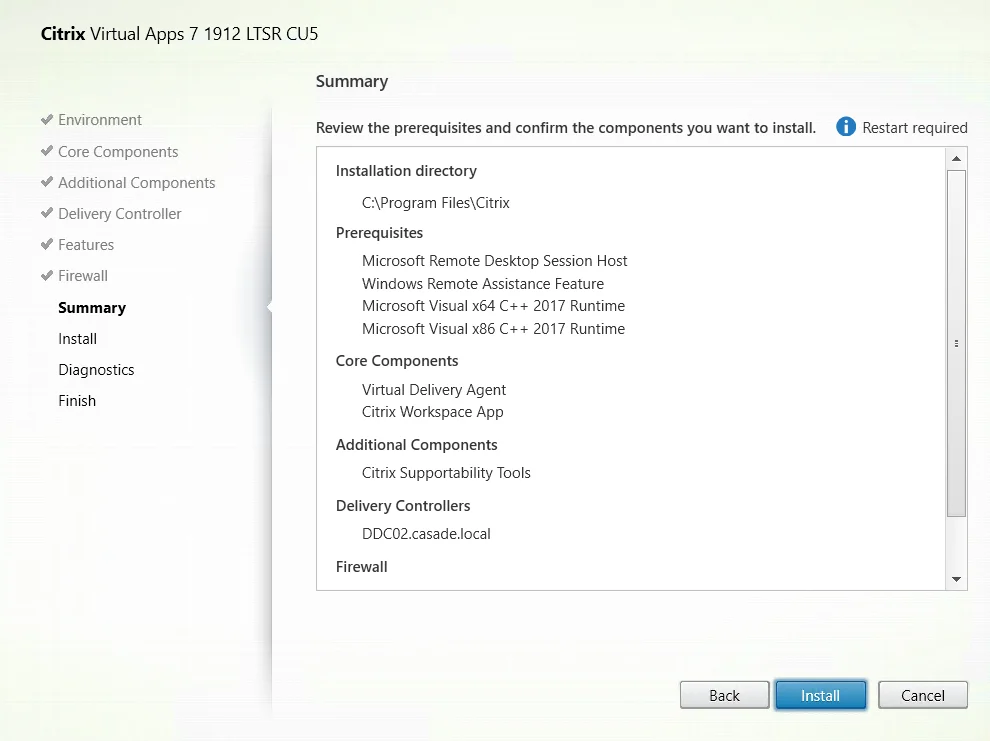Click the Install button to begin installation
990x741 pixels.
tap(820, 695)
